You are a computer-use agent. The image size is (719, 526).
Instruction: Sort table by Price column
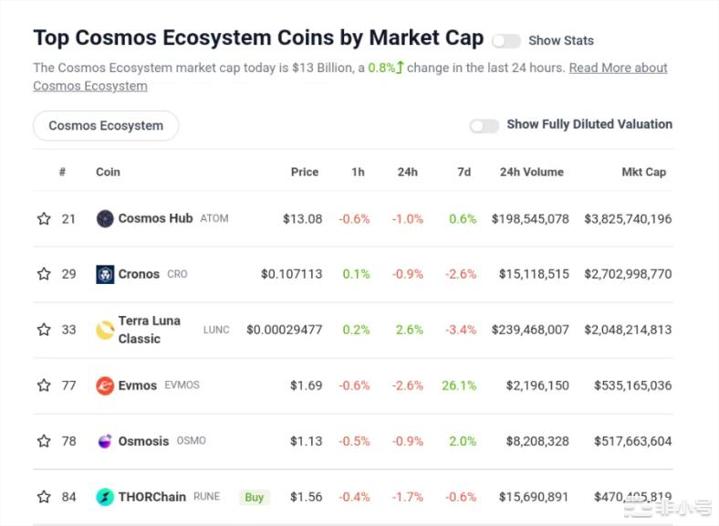pos(304,172)
